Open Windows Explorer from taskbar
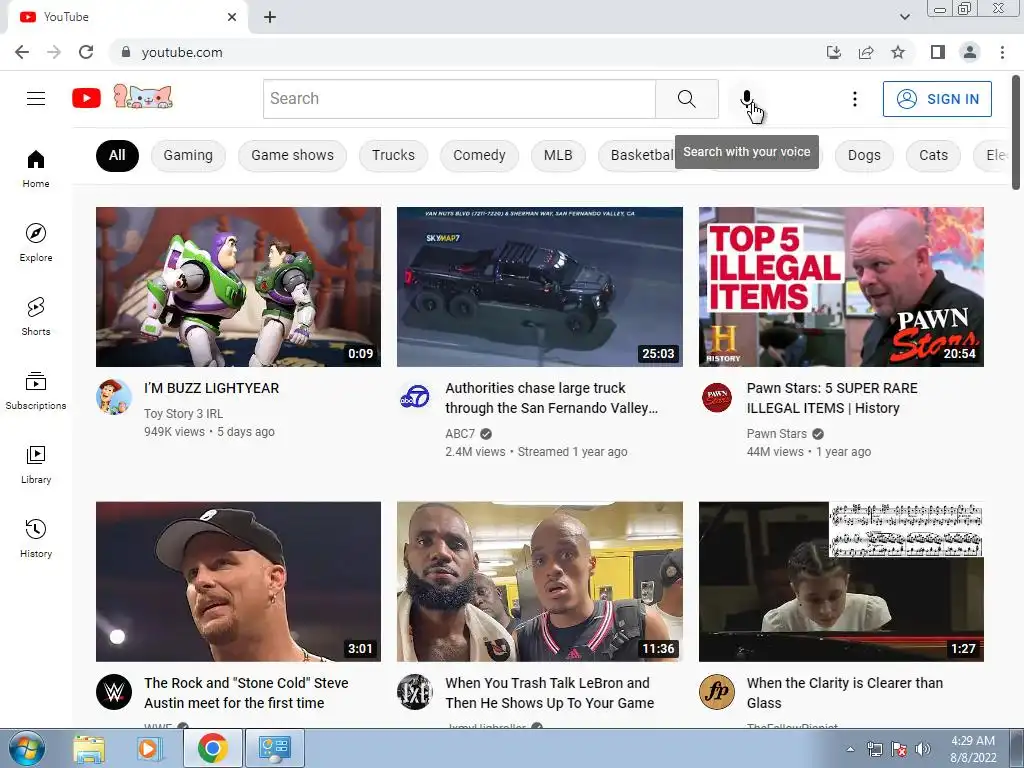The image size is (1024, 768). (x=89, y=749)
